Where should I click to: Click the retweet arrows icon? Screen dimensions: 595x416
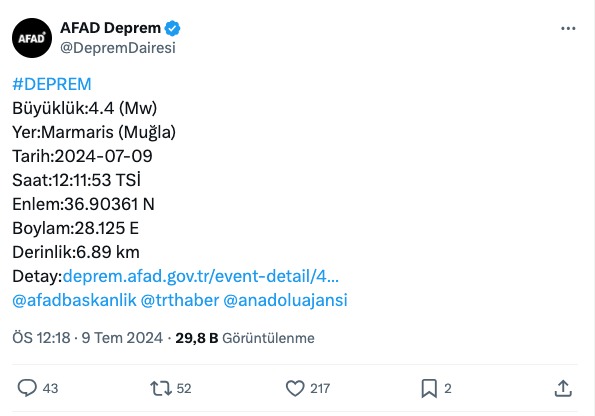[x=161, y=389]
